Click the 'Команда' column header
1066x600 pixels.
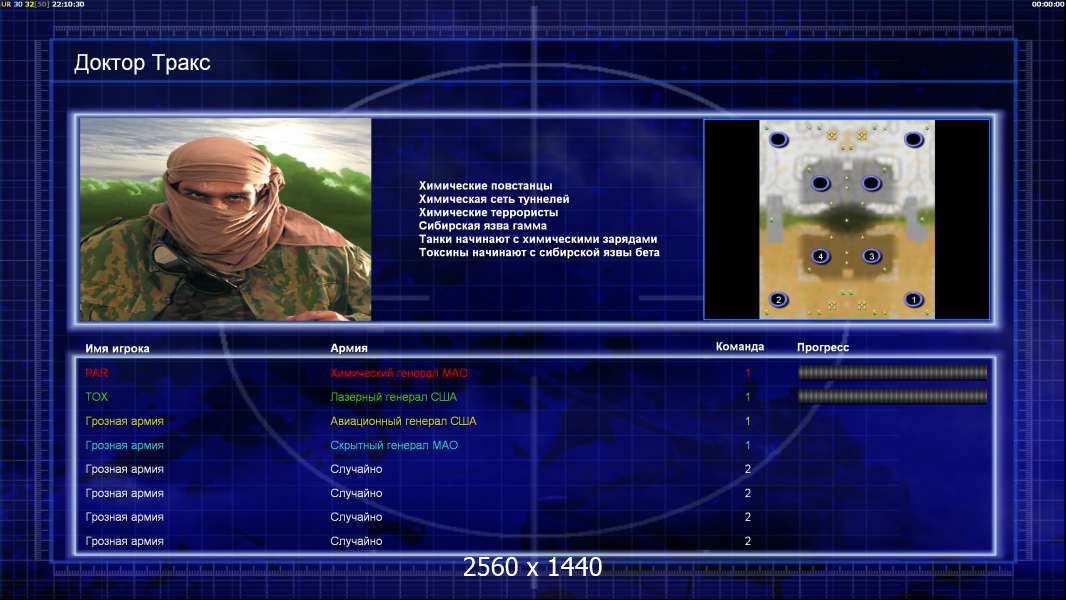[x=740, y=347]
